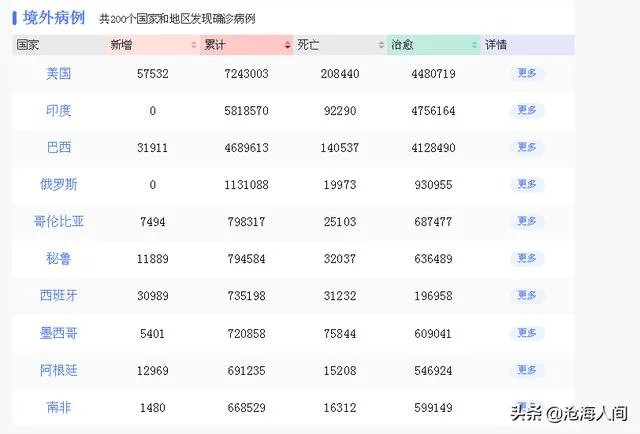This screenshot has height=434, width=640.
Task: Click 更多 button in 西班牙 row
Action: [x=527, y=296]
